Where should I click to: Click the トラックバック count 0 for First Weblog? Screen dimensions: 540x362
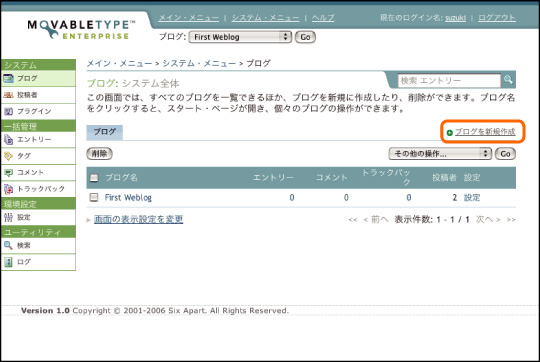click(x=408, y=198)
